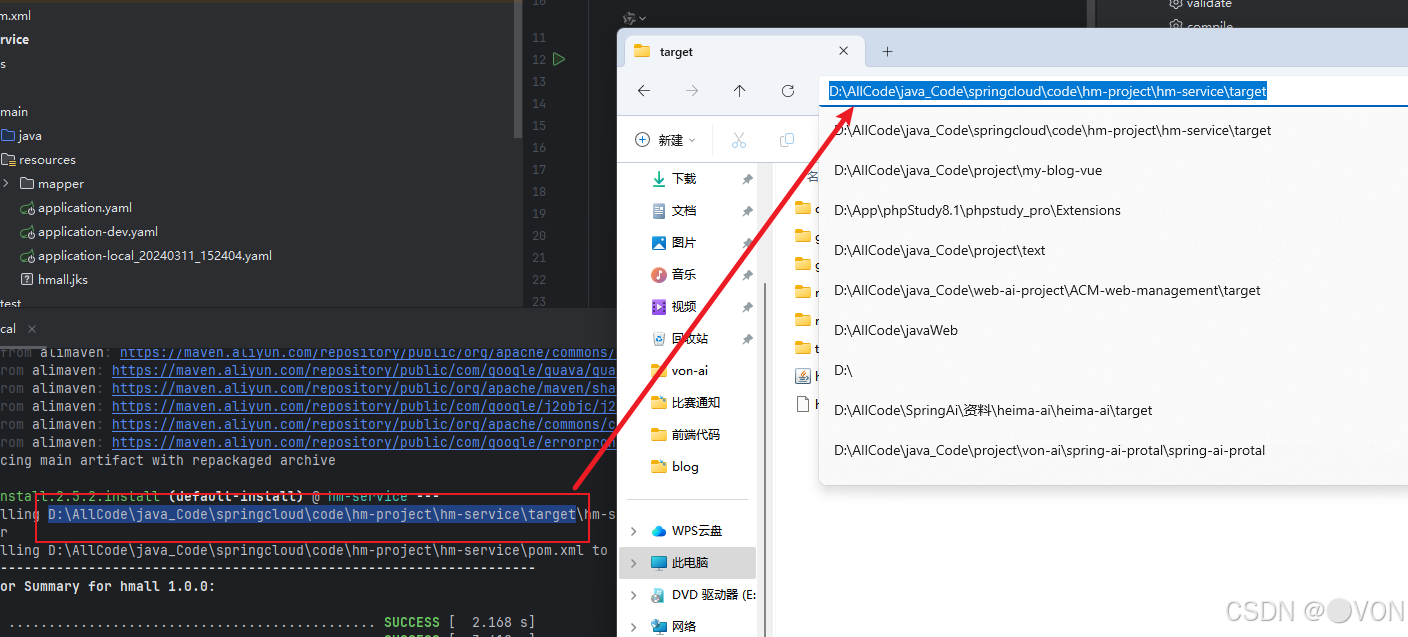Click the pin icon beside 回收站
This screenshot has width=1408, height=637.
point(747,339)
